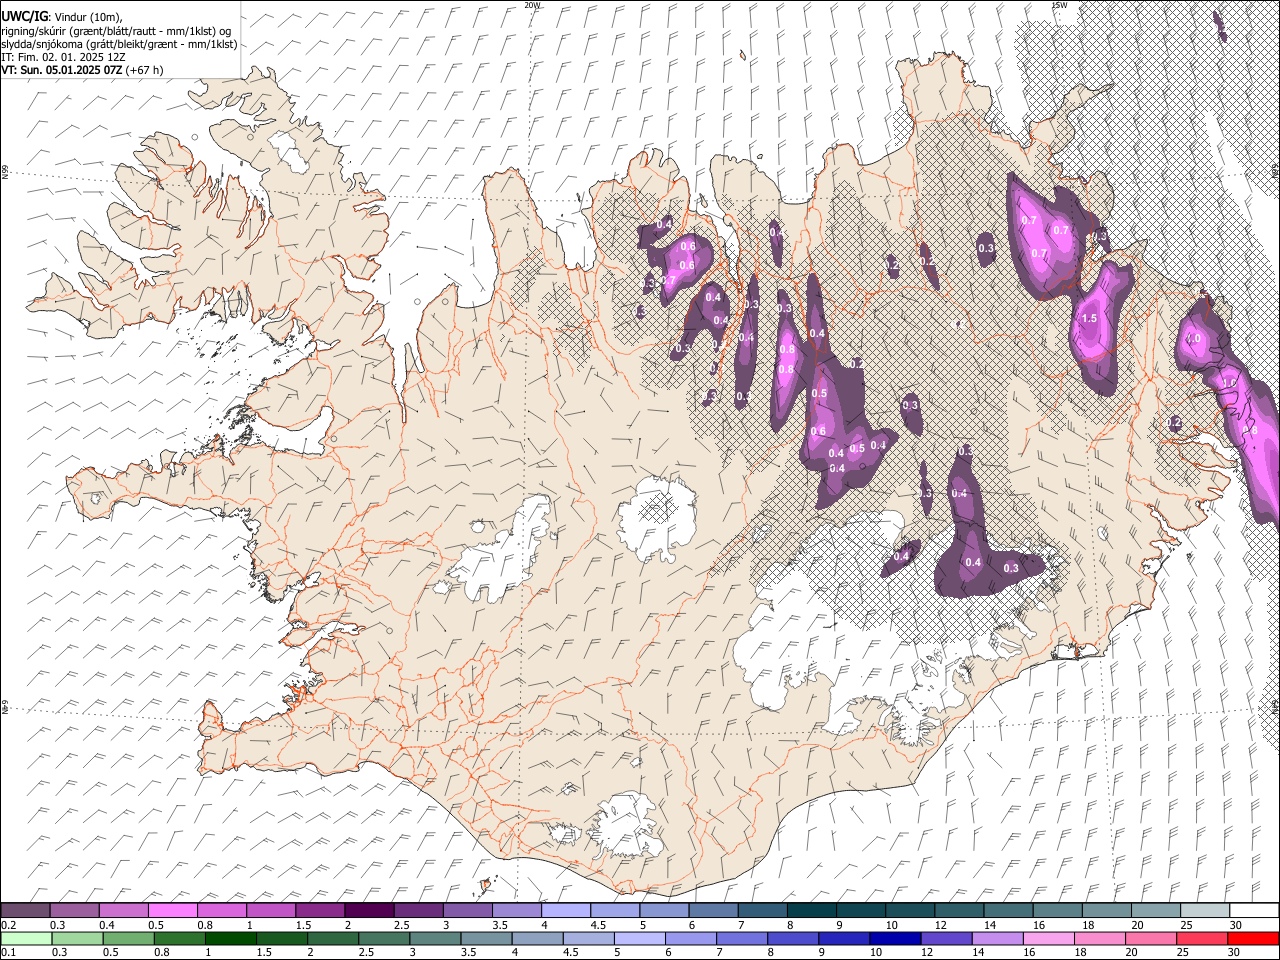Select the darkest green 1–1.5 legend swatch
The image size is (1280, 960).
coord(230,939)
